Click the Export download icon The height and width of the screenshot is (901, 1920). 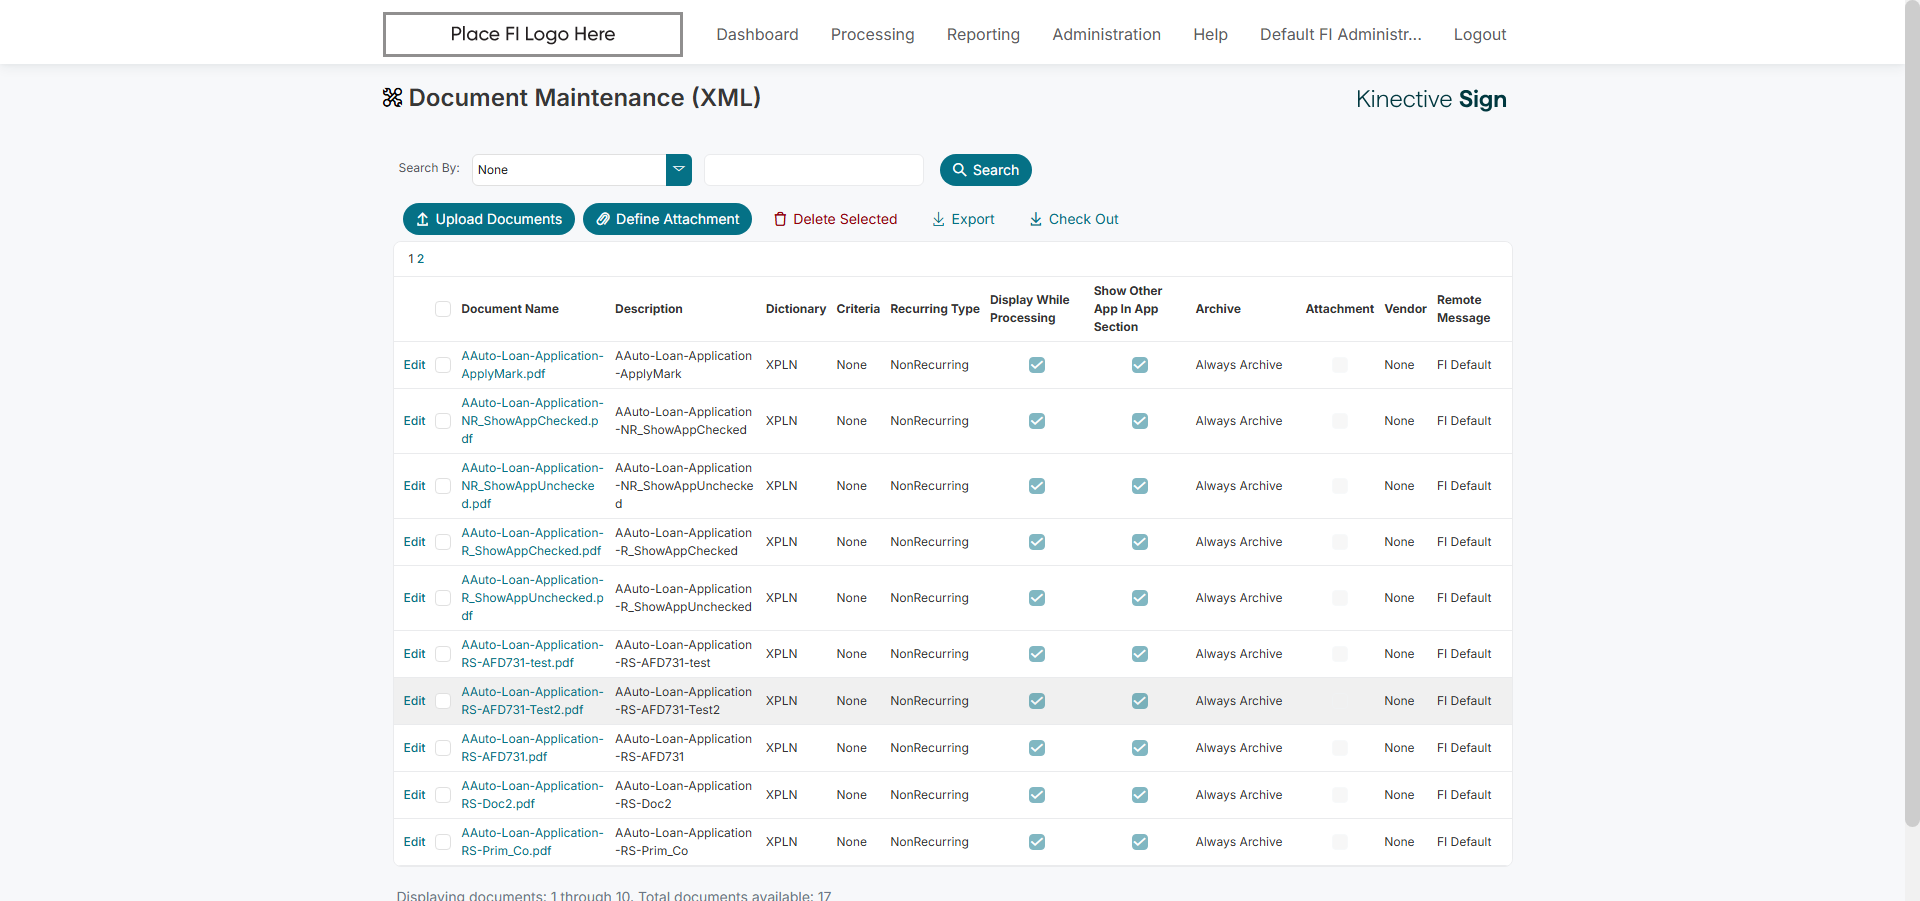coord(938,220)
